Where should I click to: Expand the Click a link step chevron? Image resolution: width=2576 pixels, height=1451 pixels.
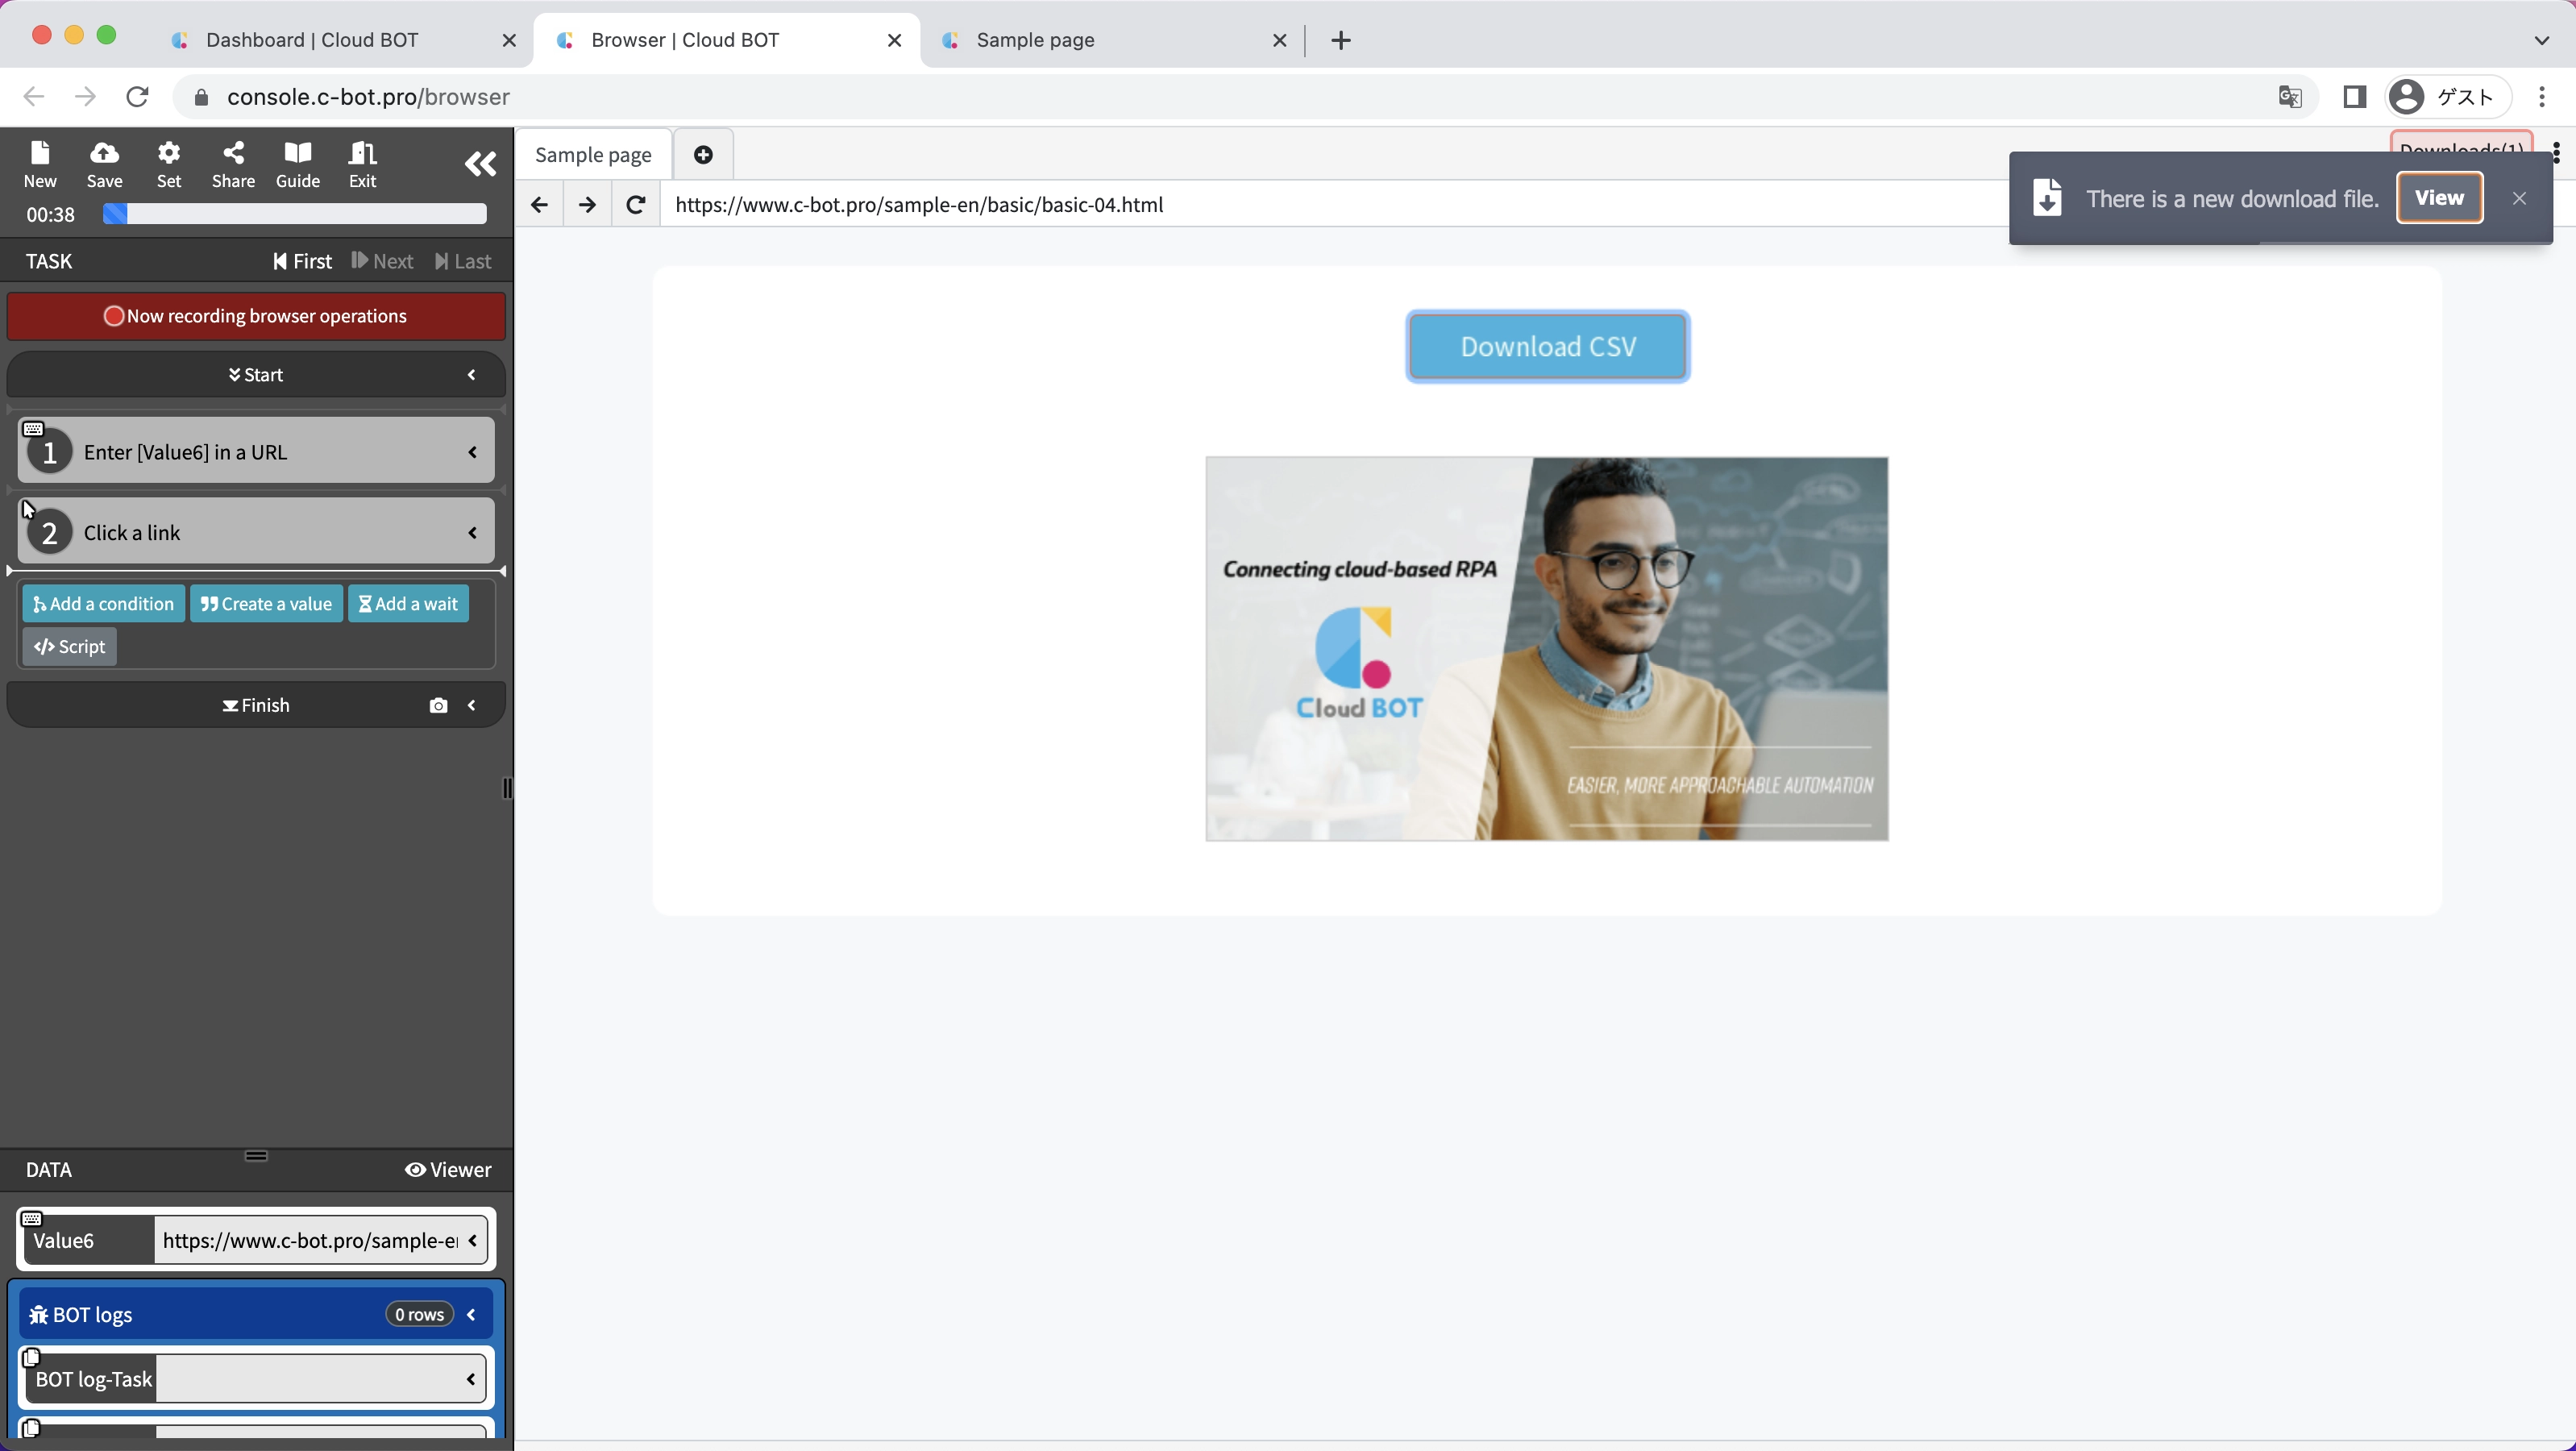click(x=473, y=533)
